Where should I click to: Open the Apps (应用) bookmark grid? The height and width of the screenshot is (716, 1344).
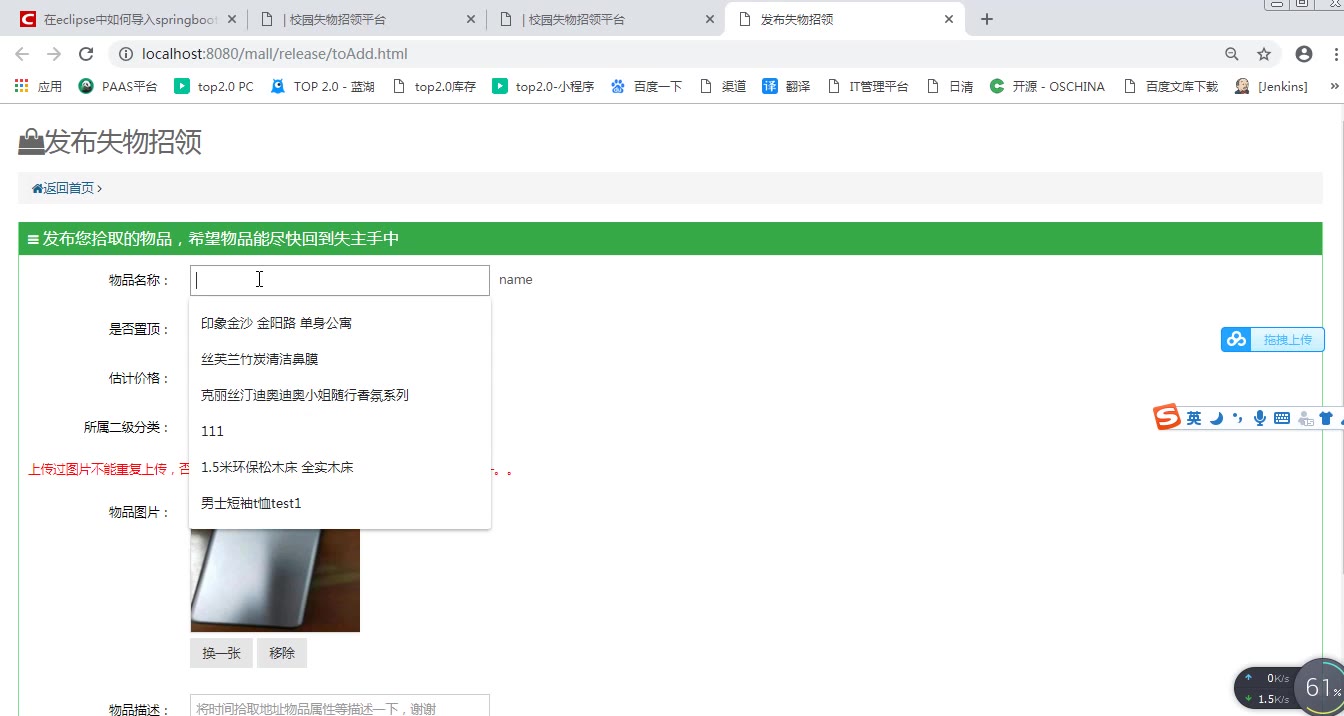pos(38,87)
